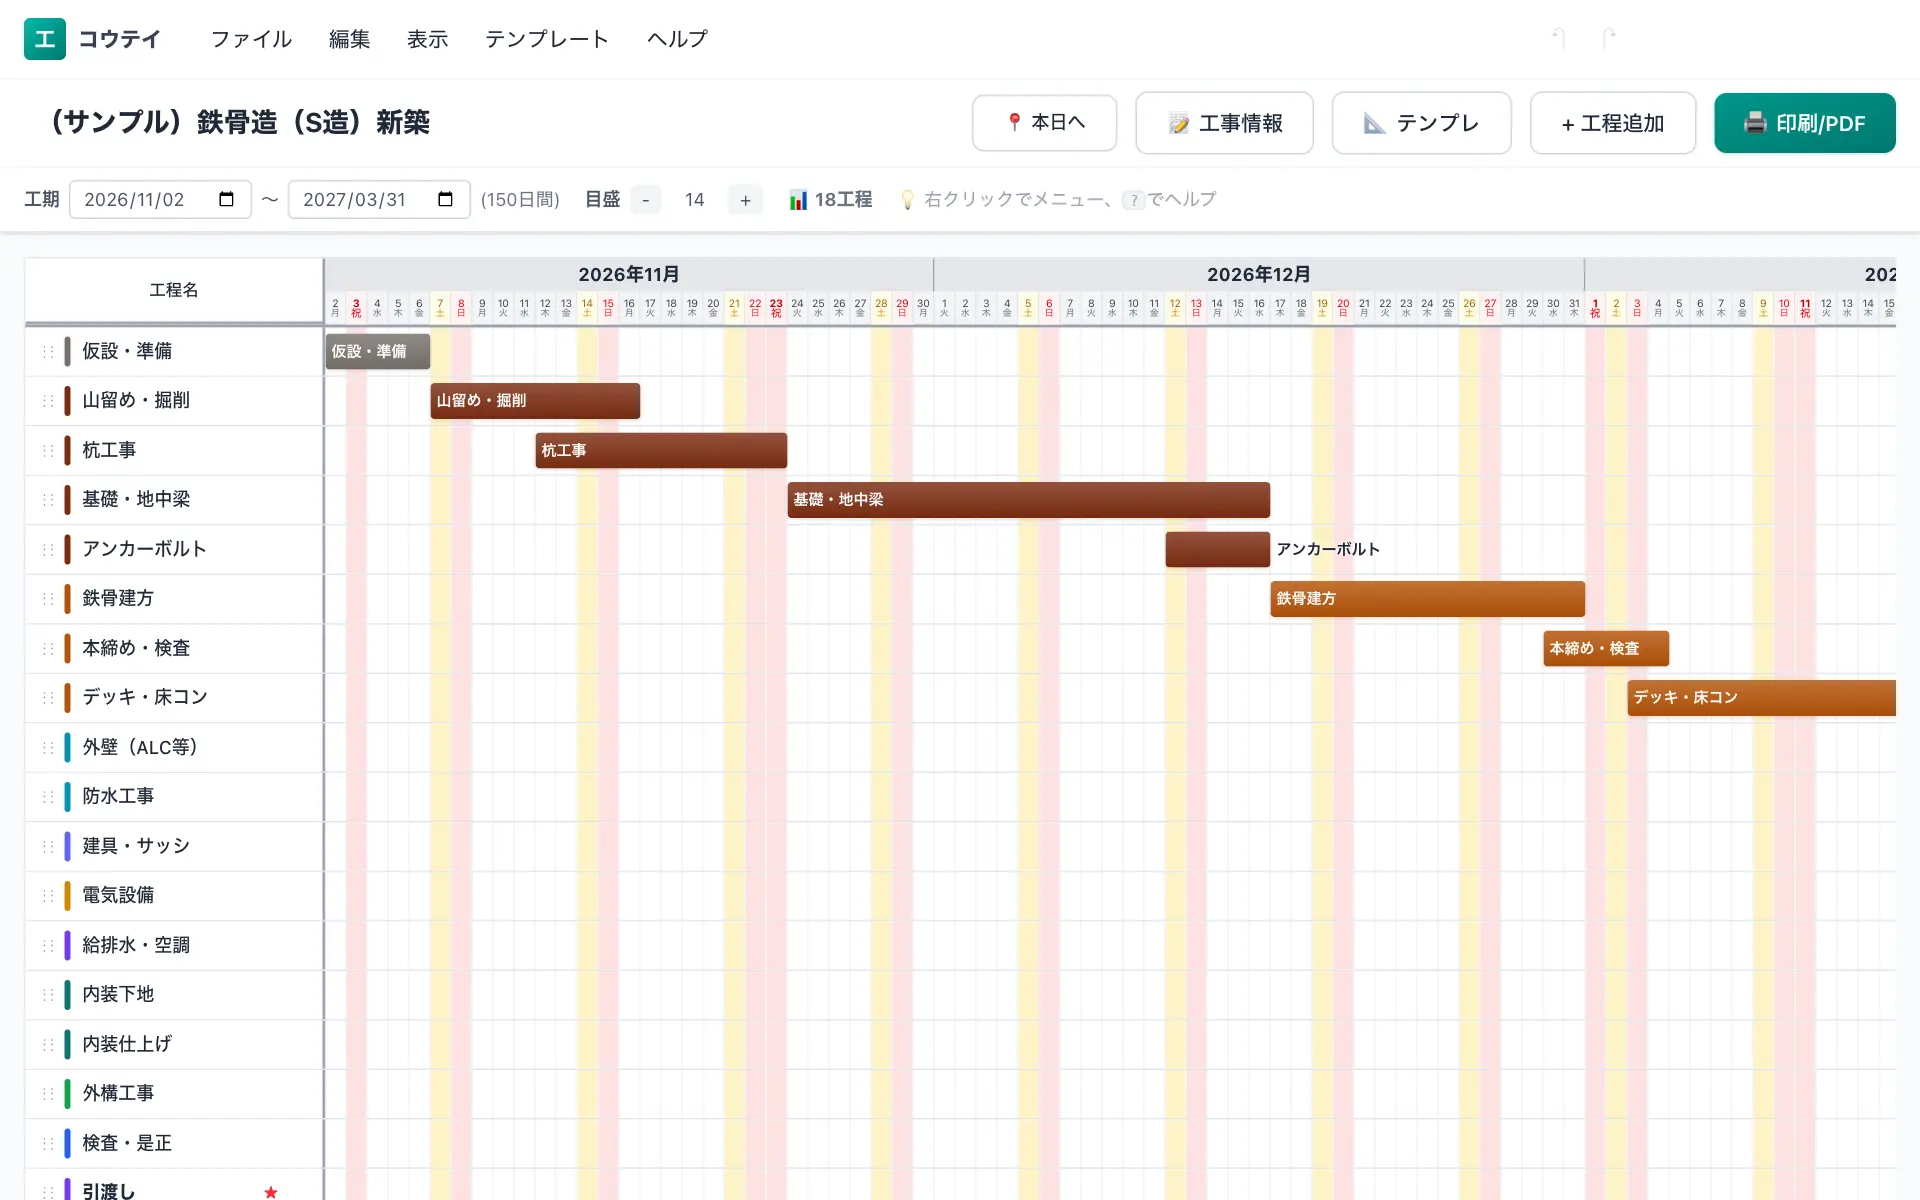
Task: Click the drag handle for 外構工事 row
Action: [x=48, y=1093]
